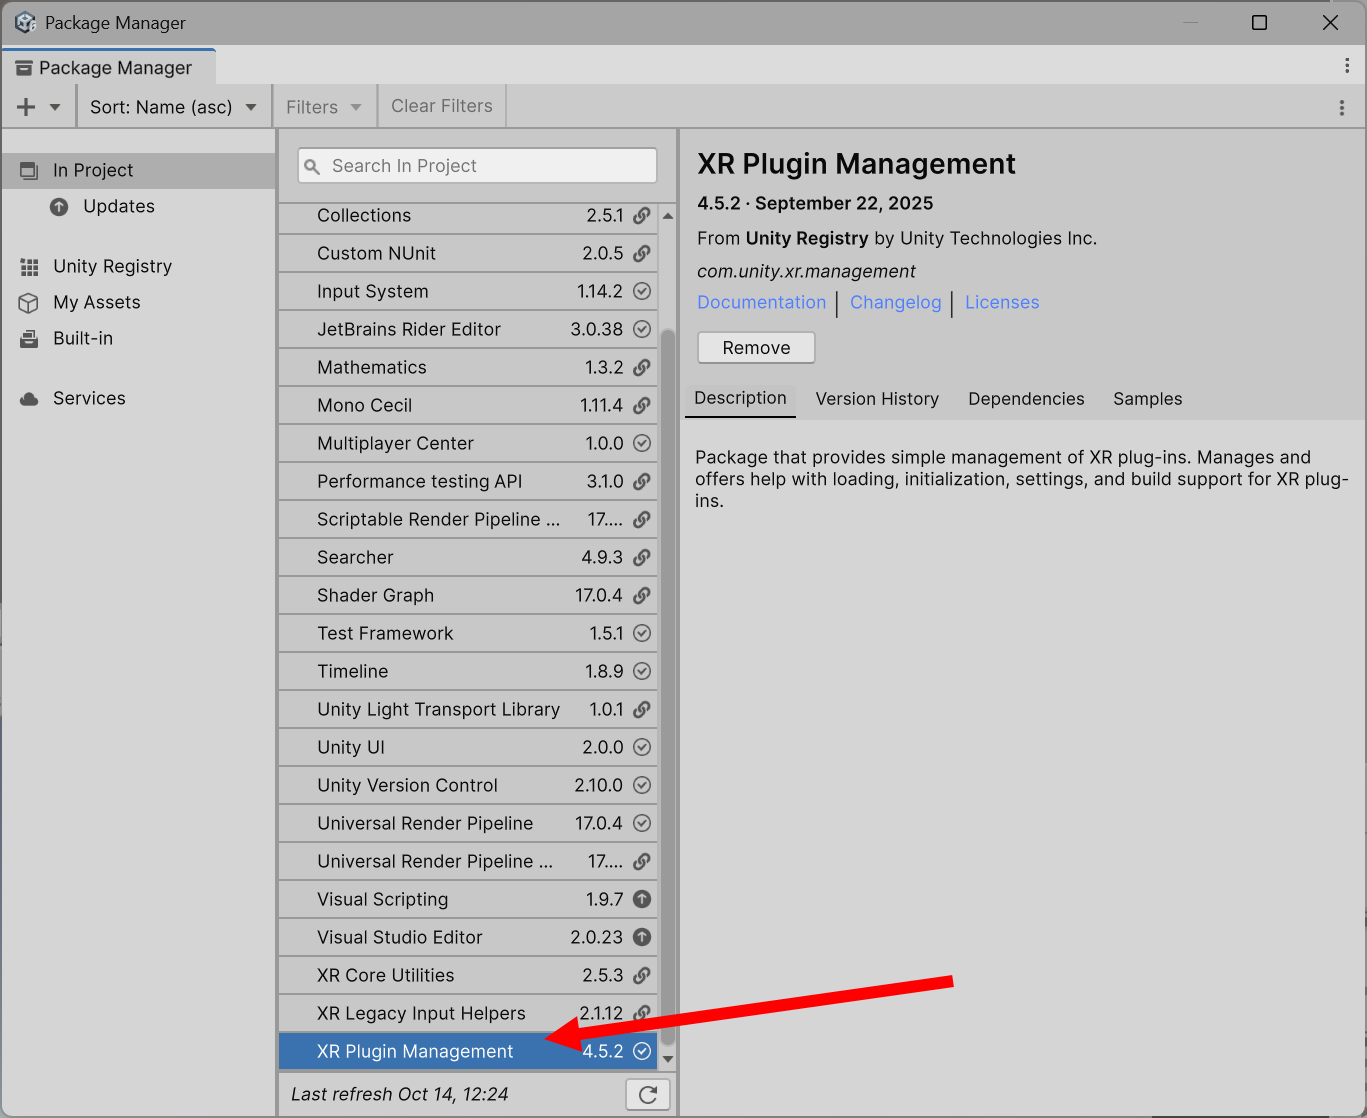Click the Clear Filters button
The width and height of the screenshot is (1367, 1118).
point(442,106)
